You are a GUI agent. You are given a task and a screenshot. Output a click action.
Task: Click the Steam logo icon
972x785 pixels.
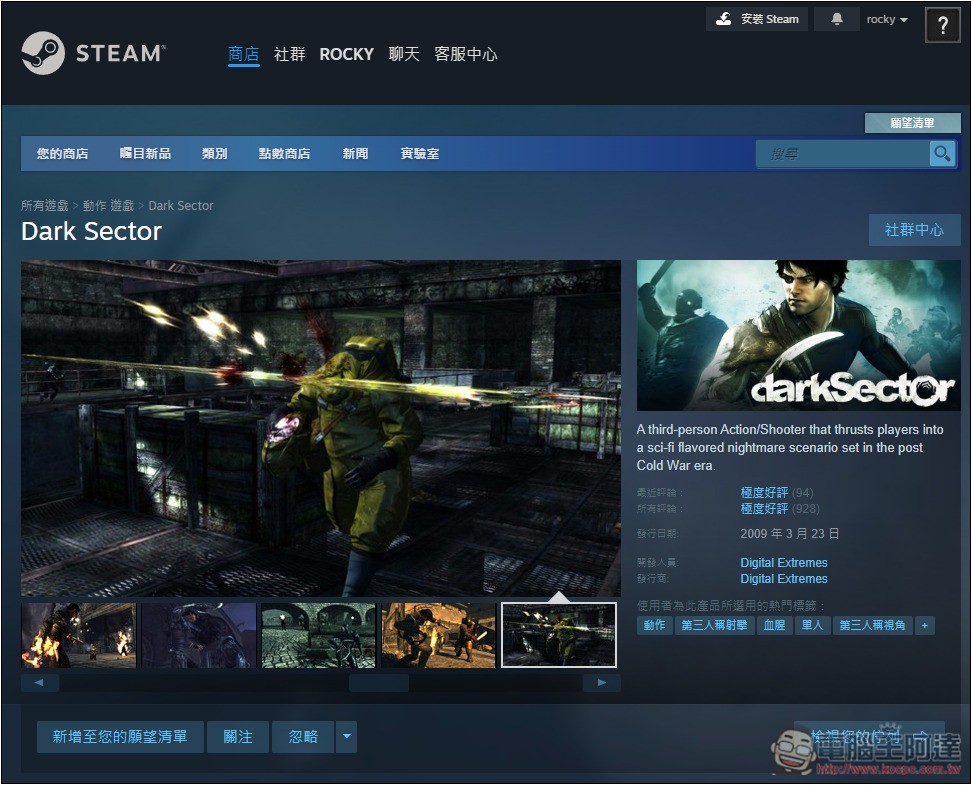point(43,53)
